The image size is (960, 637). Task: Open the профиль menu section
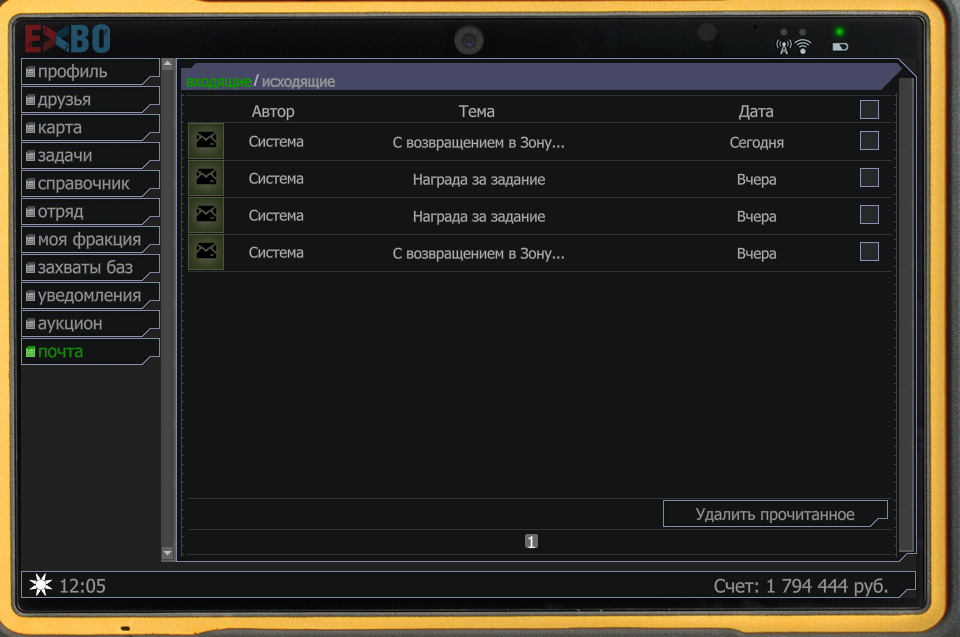pos(90,72)
